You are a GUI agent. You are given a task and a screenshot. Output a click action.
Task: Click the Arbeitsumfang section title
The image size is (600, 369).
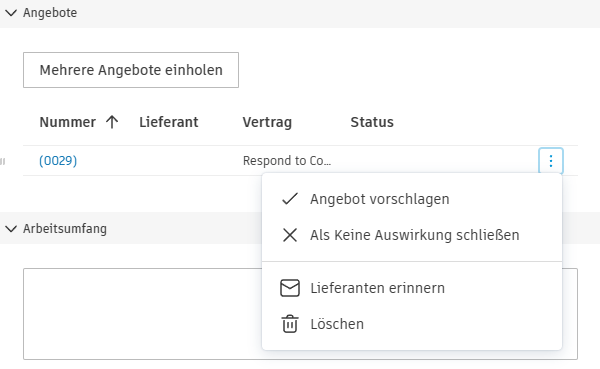pyautogui.click(x=65, y=229)
